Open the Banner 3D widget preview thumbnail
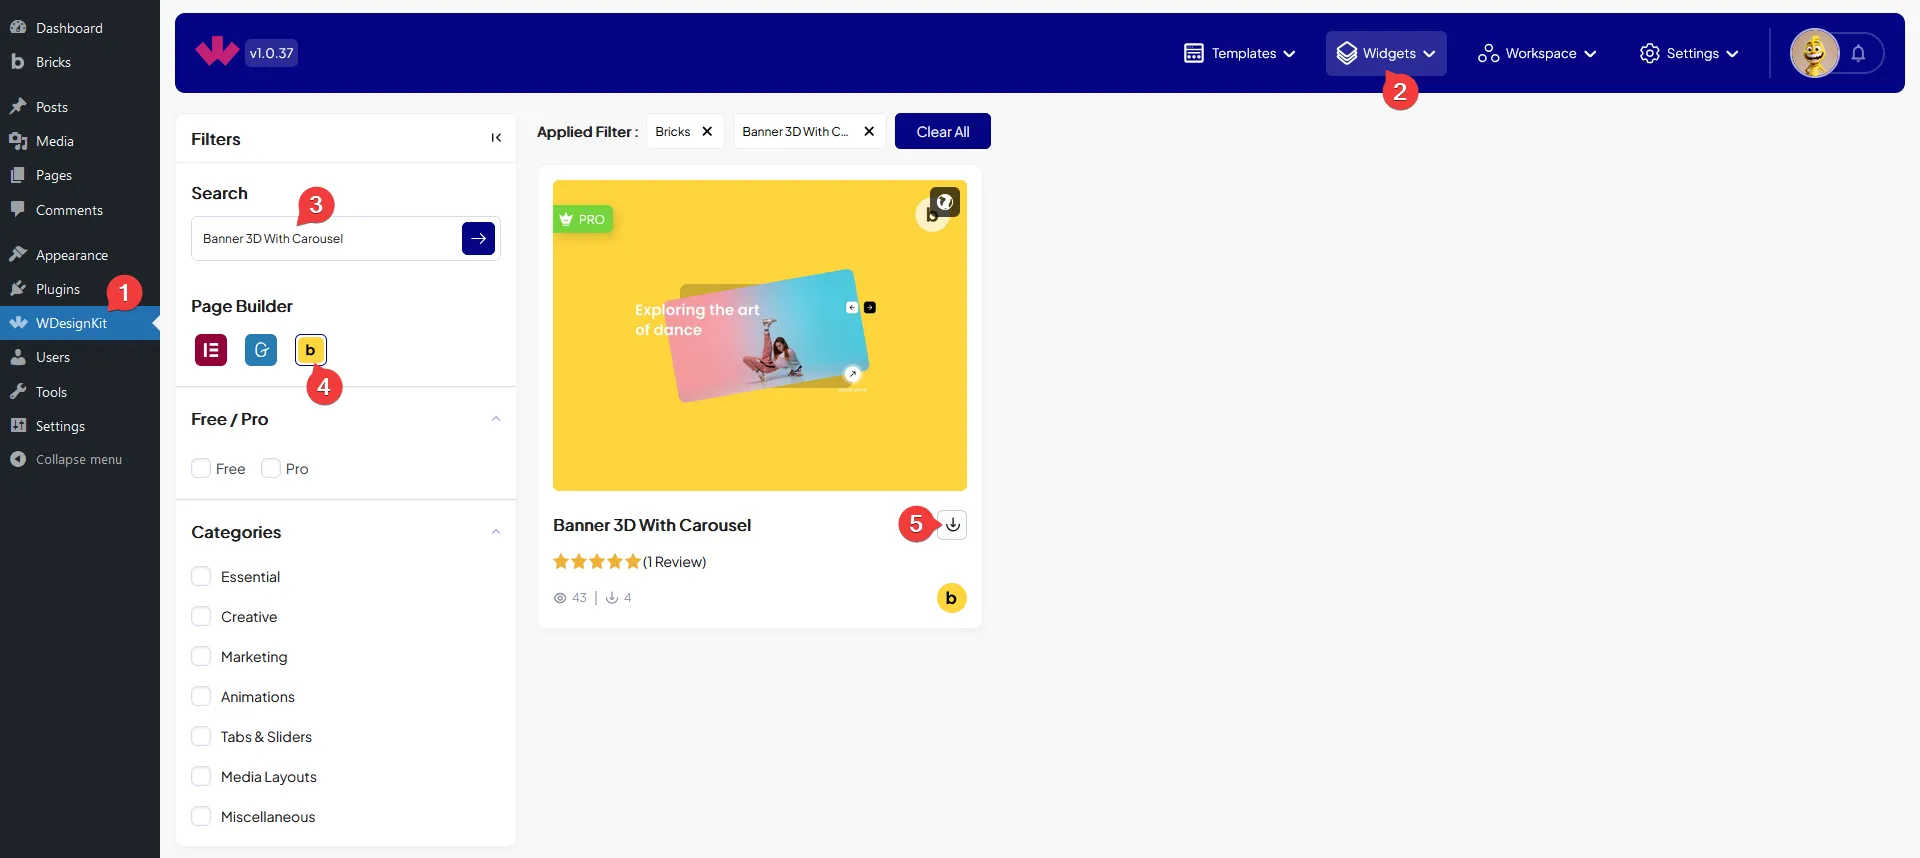This screenshot has width=1920, height=858. [759, 336]
